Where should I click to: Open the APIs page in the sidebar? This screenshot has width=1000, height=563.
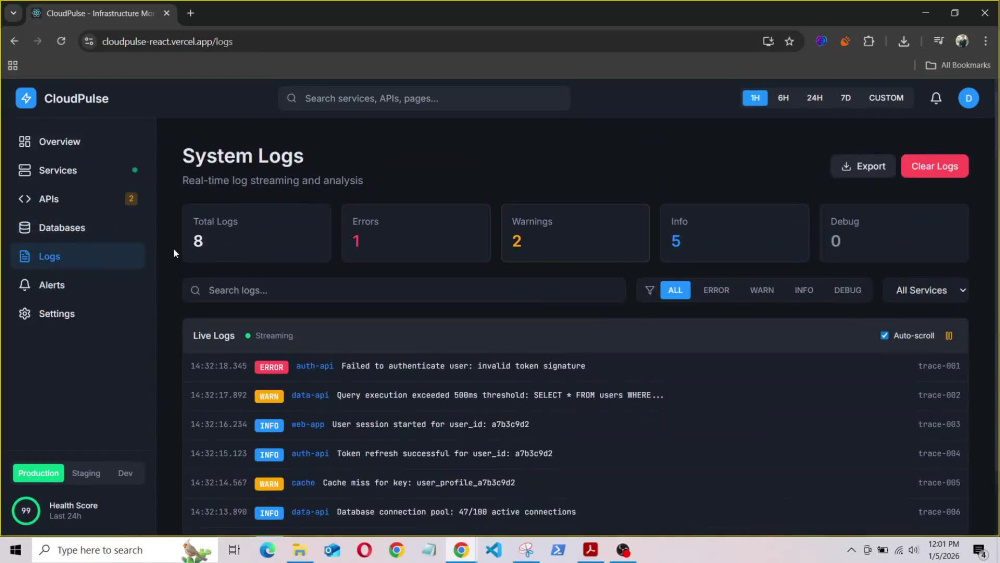click(x=78, y=199)
